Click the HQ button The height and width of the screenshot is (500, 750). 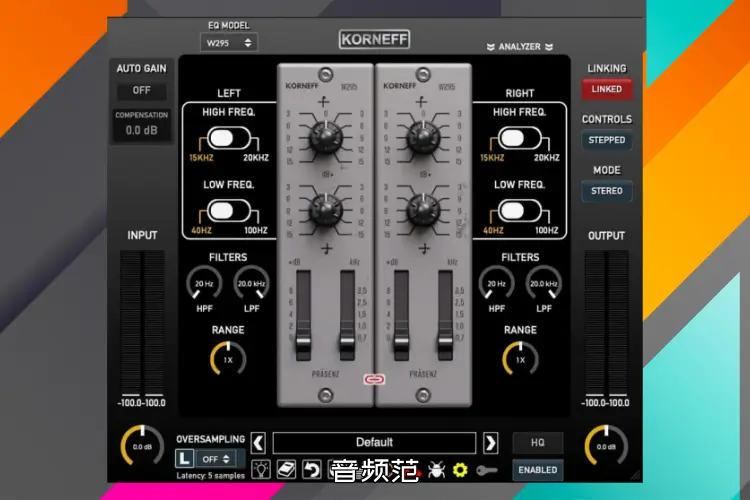(538, 443)
